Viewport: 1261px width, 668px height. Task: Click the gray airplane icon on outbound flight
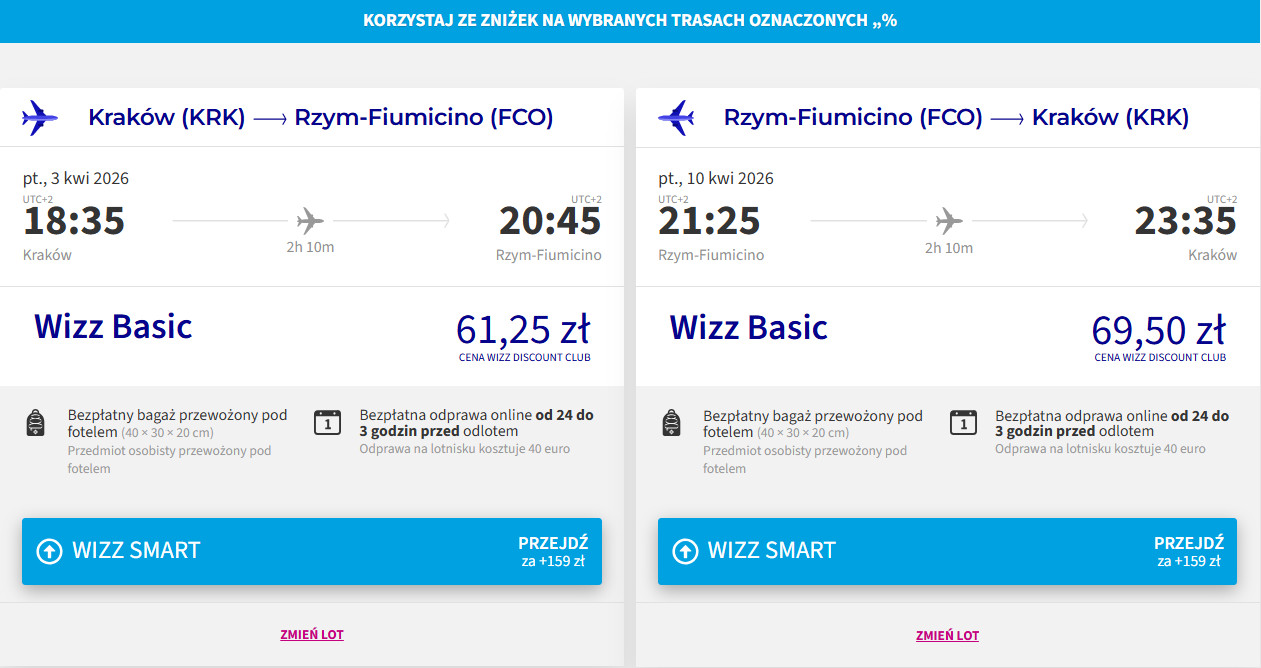point(311,220)
